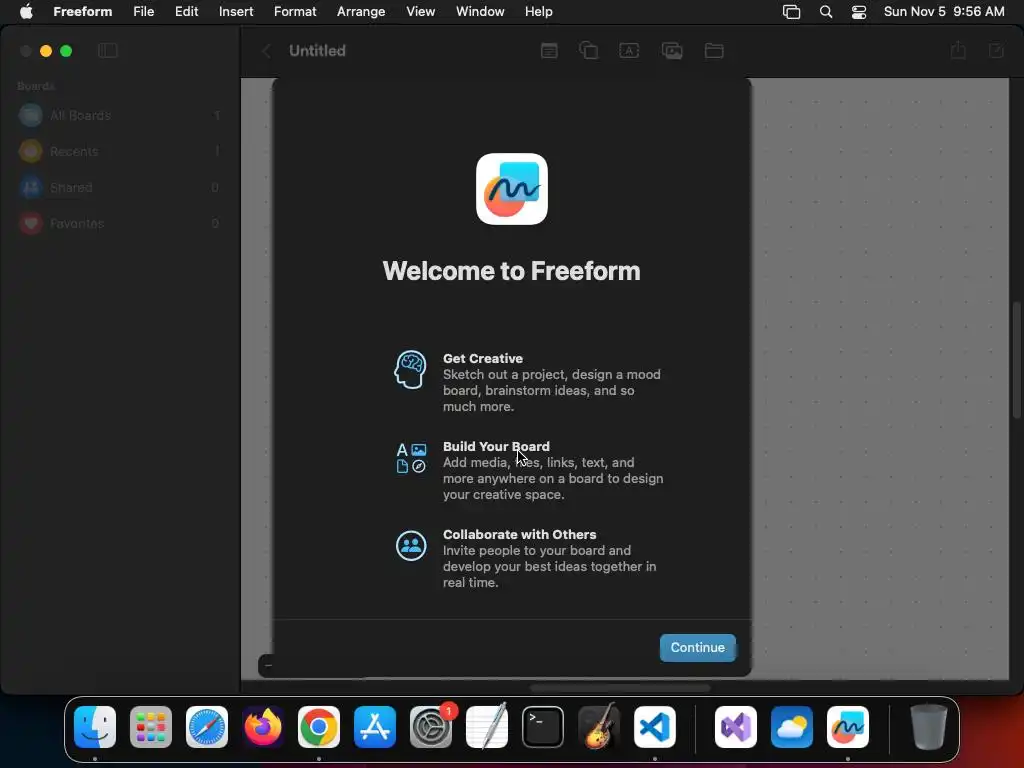This screenshot has height=768, width=1024.
Task: Select the text box tool in toolbar
Action: click(629, 50)
